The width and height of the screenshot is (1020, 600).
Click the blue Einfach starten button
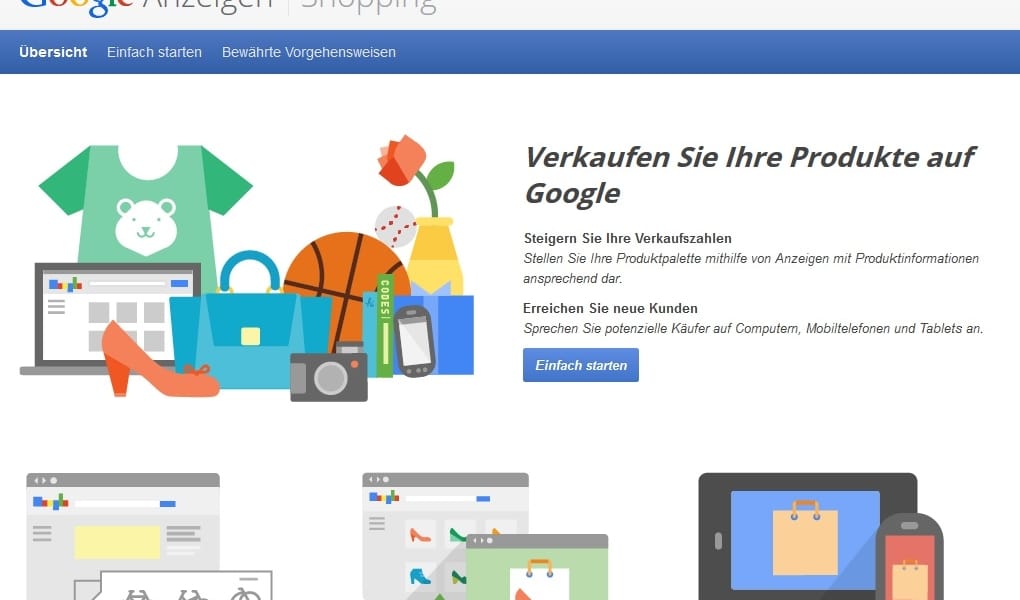click(580, 365)
